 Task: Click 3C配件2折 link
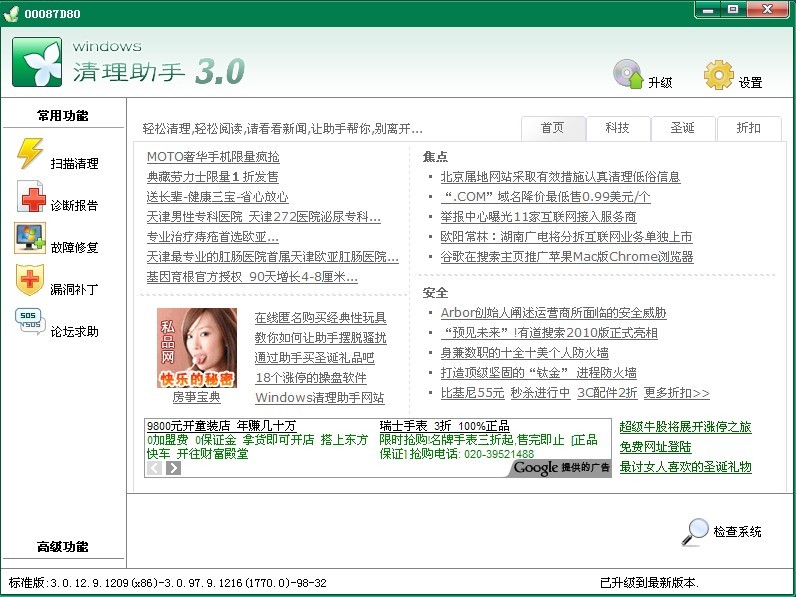[x=607, y=393]
